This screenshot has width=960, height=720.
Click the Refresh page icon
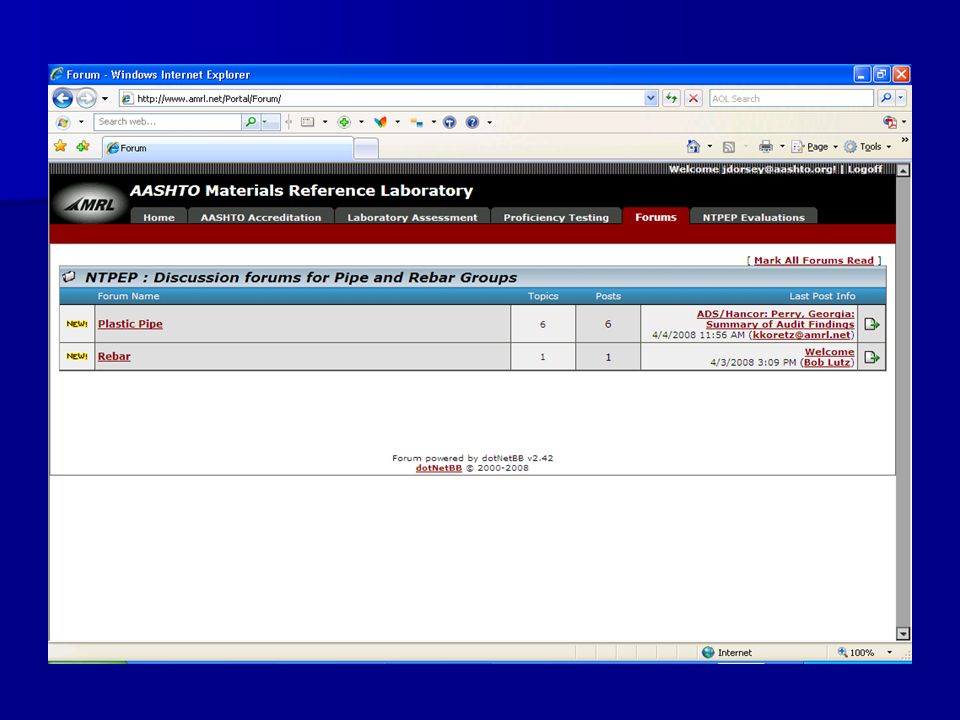[672, 98]
